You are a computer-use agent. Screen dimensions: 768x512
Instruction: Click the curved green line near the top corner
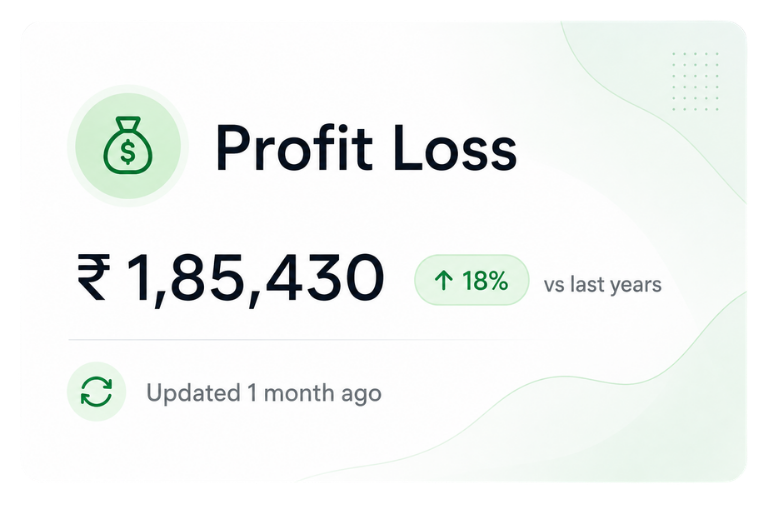pyautogui.click(x=651, y=110)
